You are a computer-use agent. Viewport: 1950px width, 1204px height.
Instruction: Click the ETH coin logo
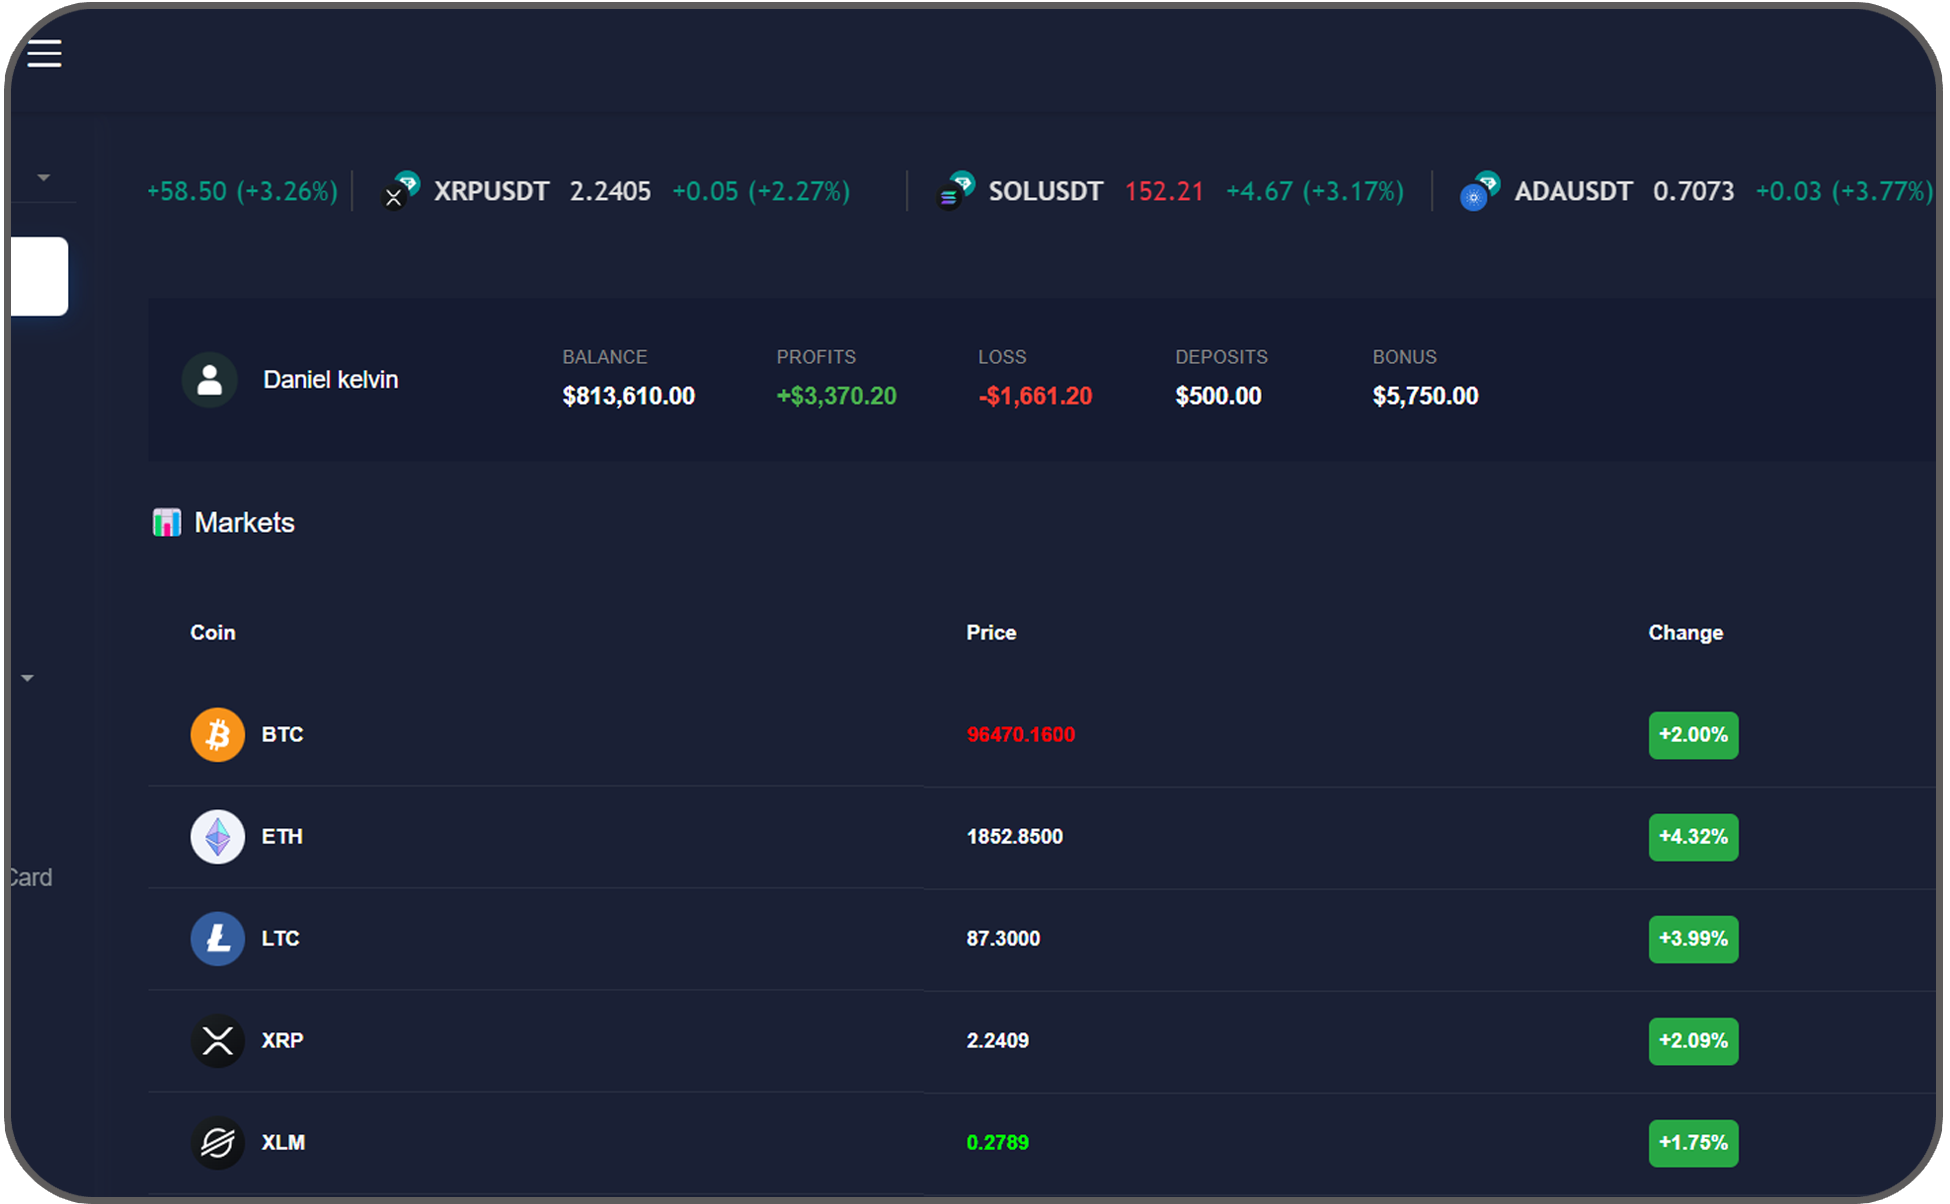217,837
